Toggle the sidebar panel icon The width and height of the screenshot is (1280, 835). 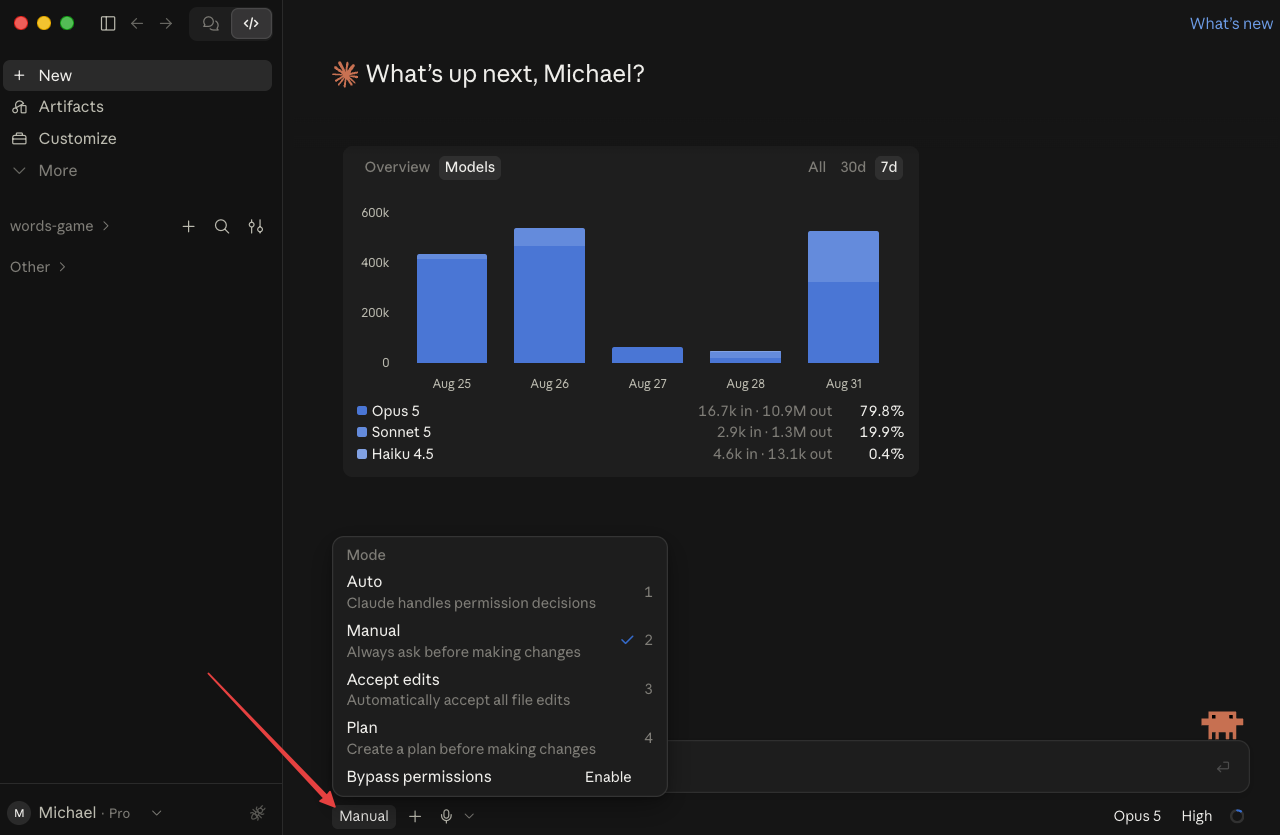tap(108, 23)
